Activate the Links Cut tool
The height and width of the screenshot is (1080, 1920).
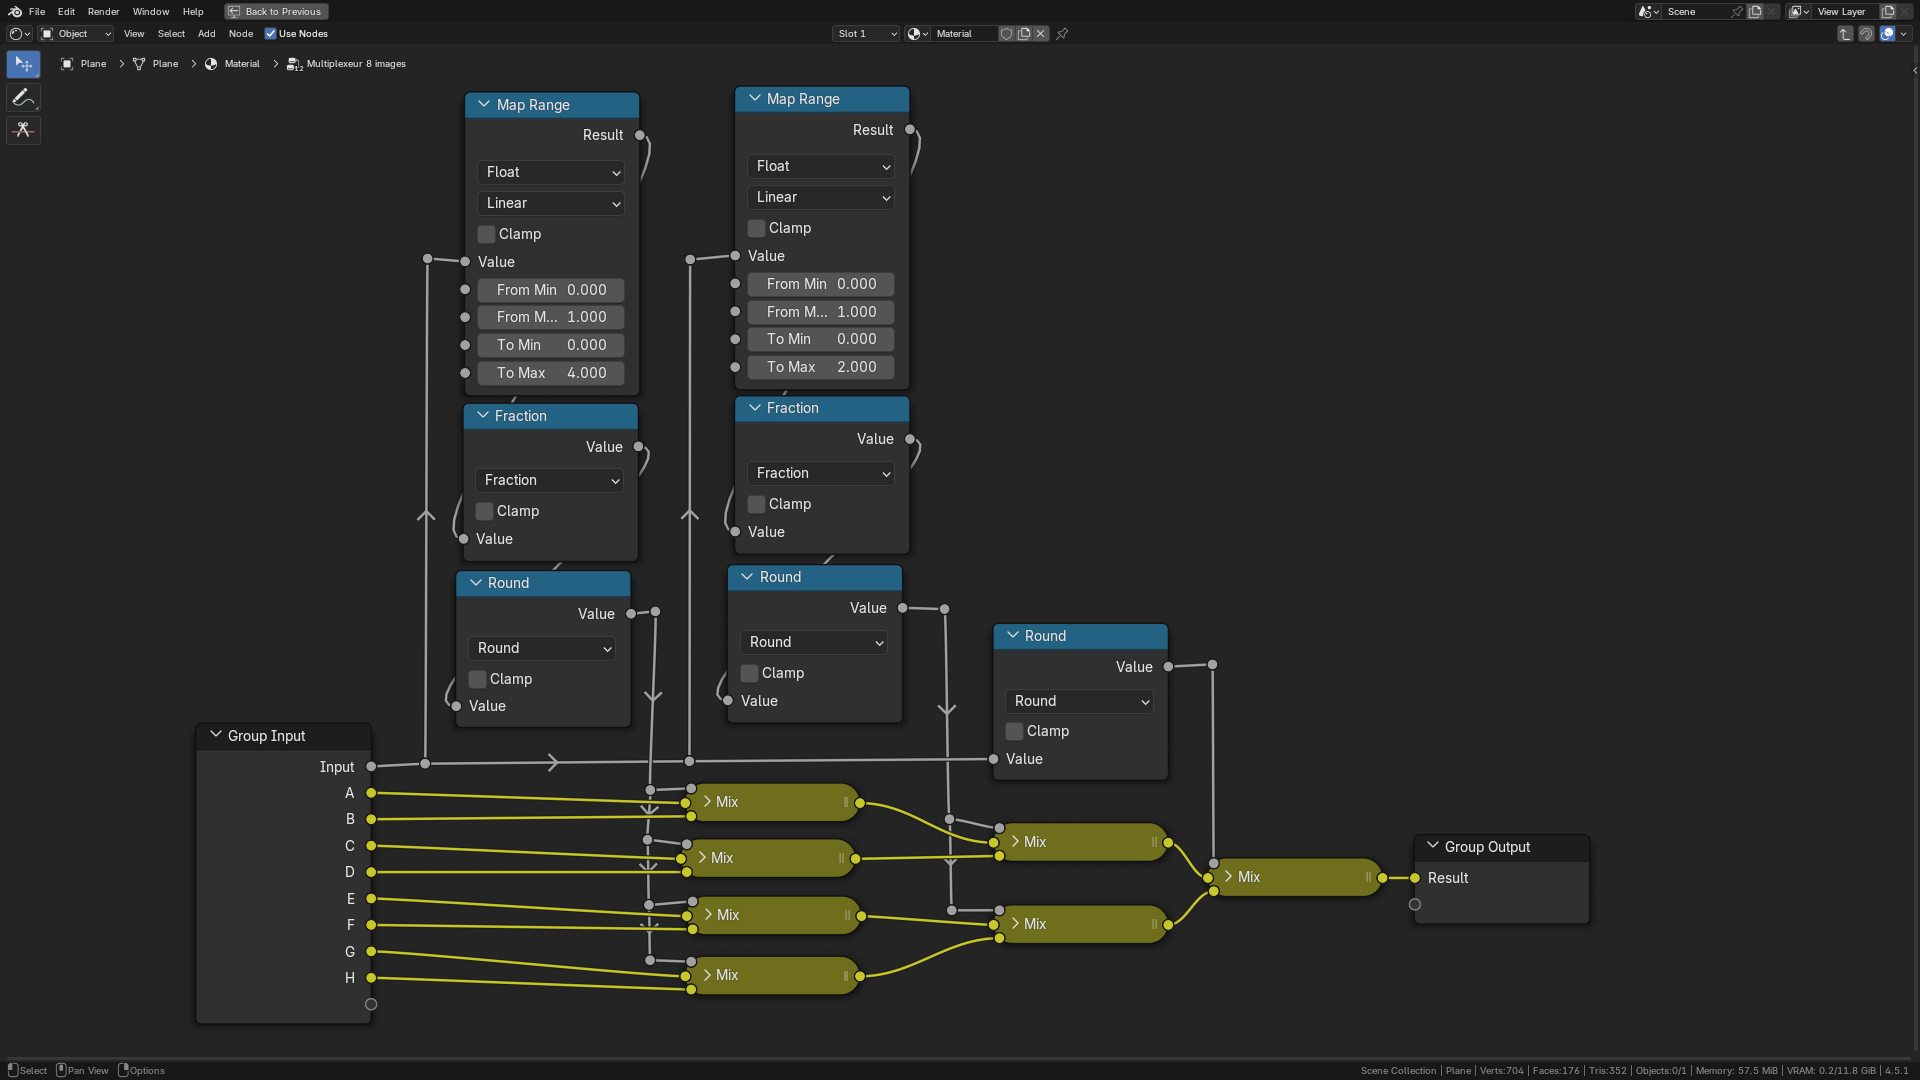point(23,130)
